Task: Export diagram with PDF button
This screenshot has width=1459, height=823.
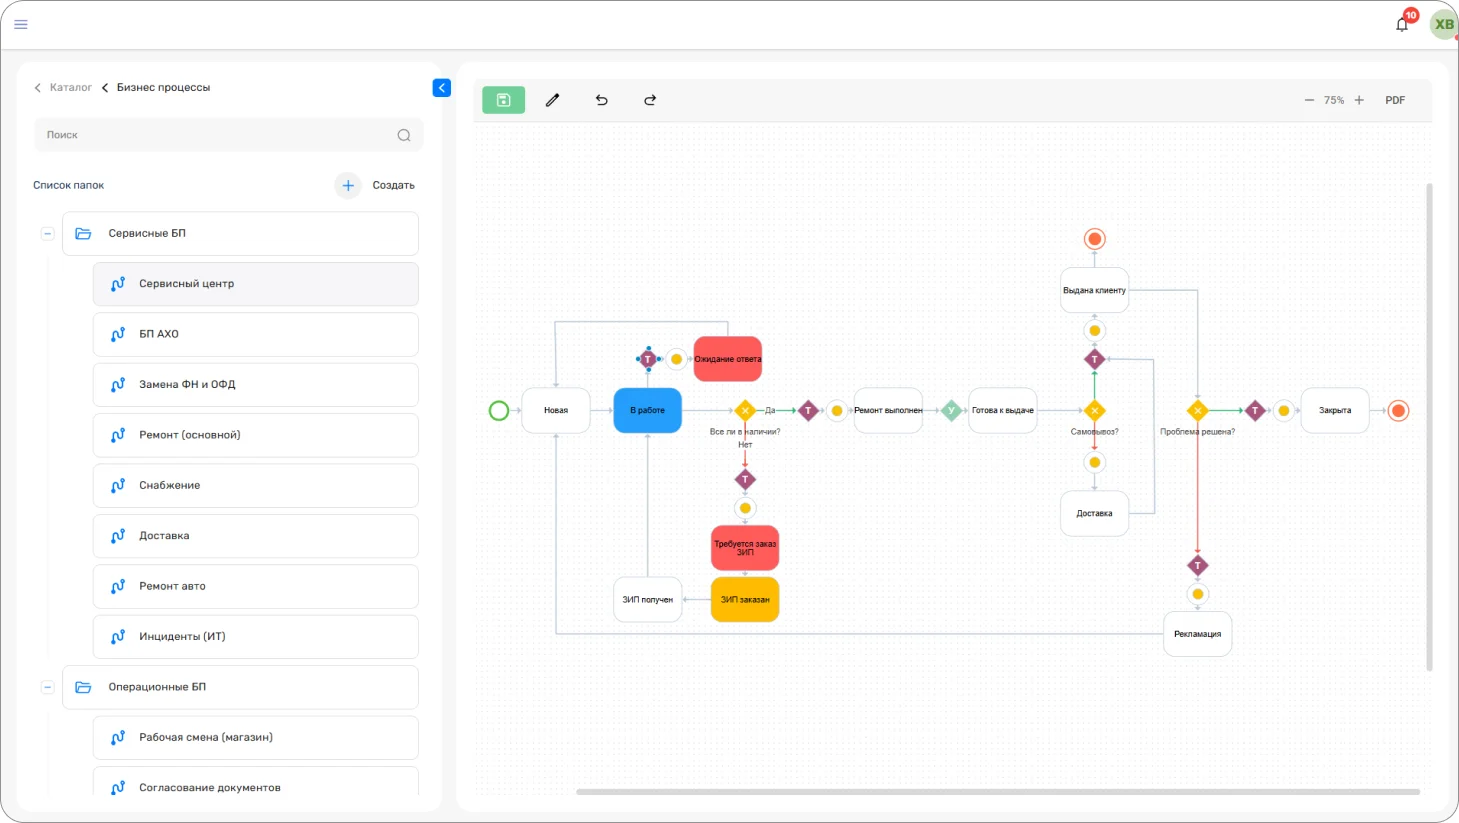Action: pyautogui.click(x=1395, y=100)
